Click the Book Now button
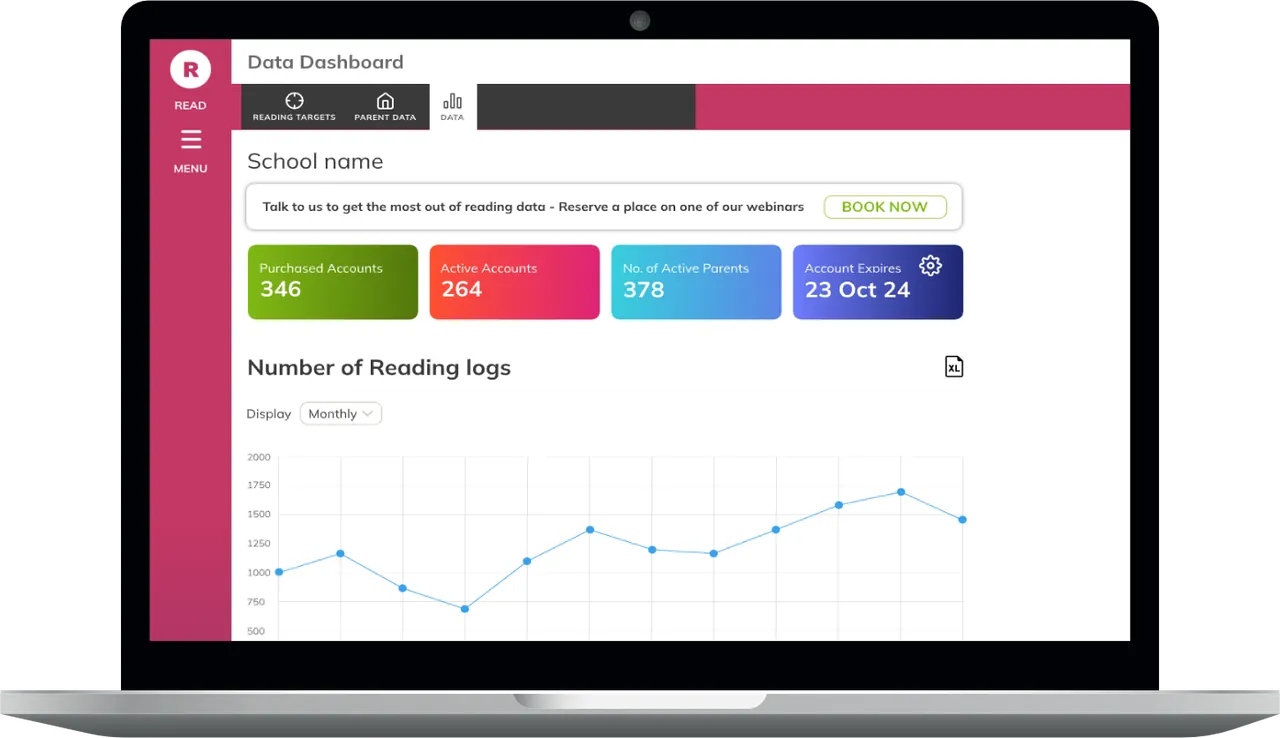Viewport: 1280px width, 738px height. (x=885, y=207)
